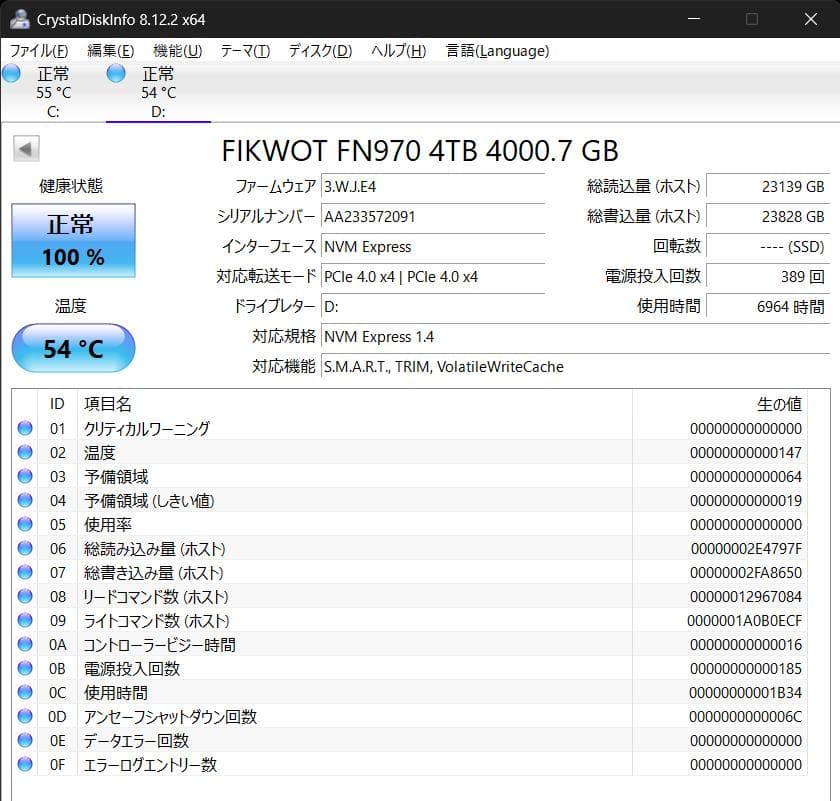Click total host reads value 23139 GB

[x=768, y=187]
